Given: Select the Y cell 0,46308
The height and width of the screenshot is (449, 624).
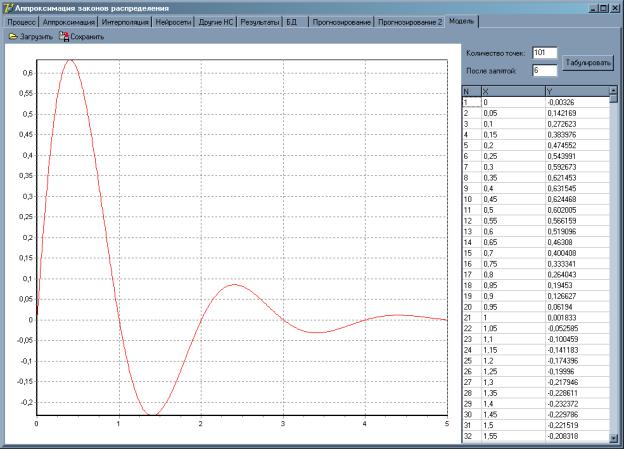Looking at the screenshot, I should tap(577, 242).
